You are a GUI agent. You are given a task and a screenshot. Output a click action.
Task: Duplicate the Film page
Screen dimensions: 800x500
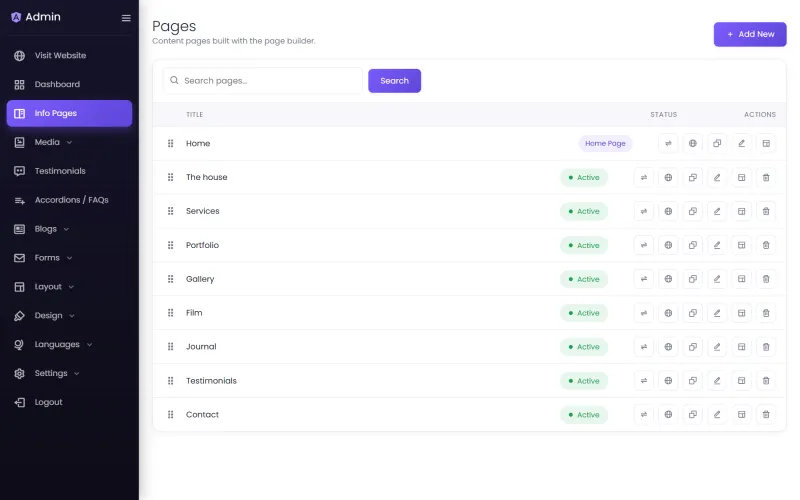tap(692, 313)
